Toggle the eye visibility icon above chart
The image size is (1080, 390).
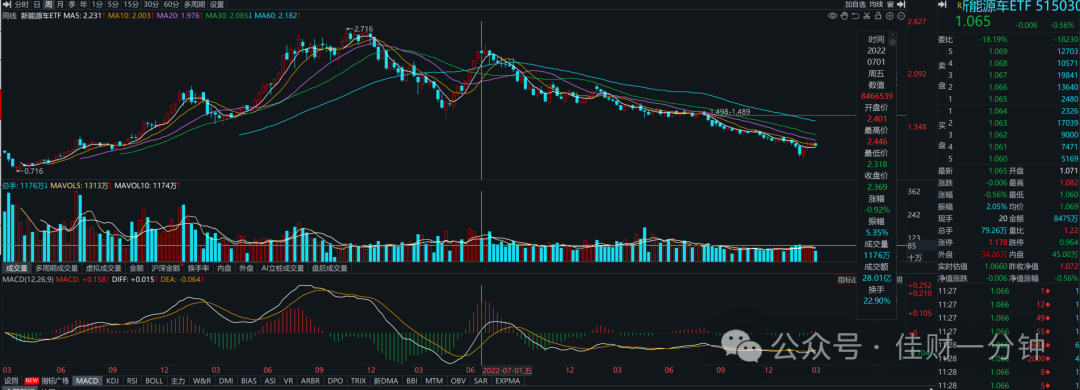(x=833, y=16)
